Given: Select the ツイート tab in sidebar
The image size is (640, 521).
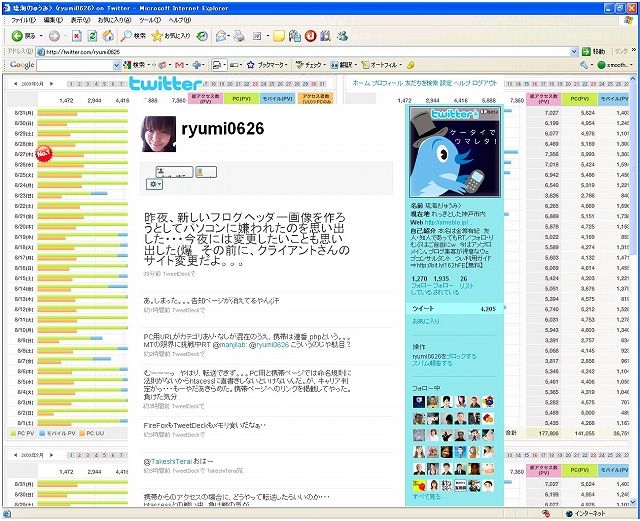Looking at the screenshot, I should (454, 309).
